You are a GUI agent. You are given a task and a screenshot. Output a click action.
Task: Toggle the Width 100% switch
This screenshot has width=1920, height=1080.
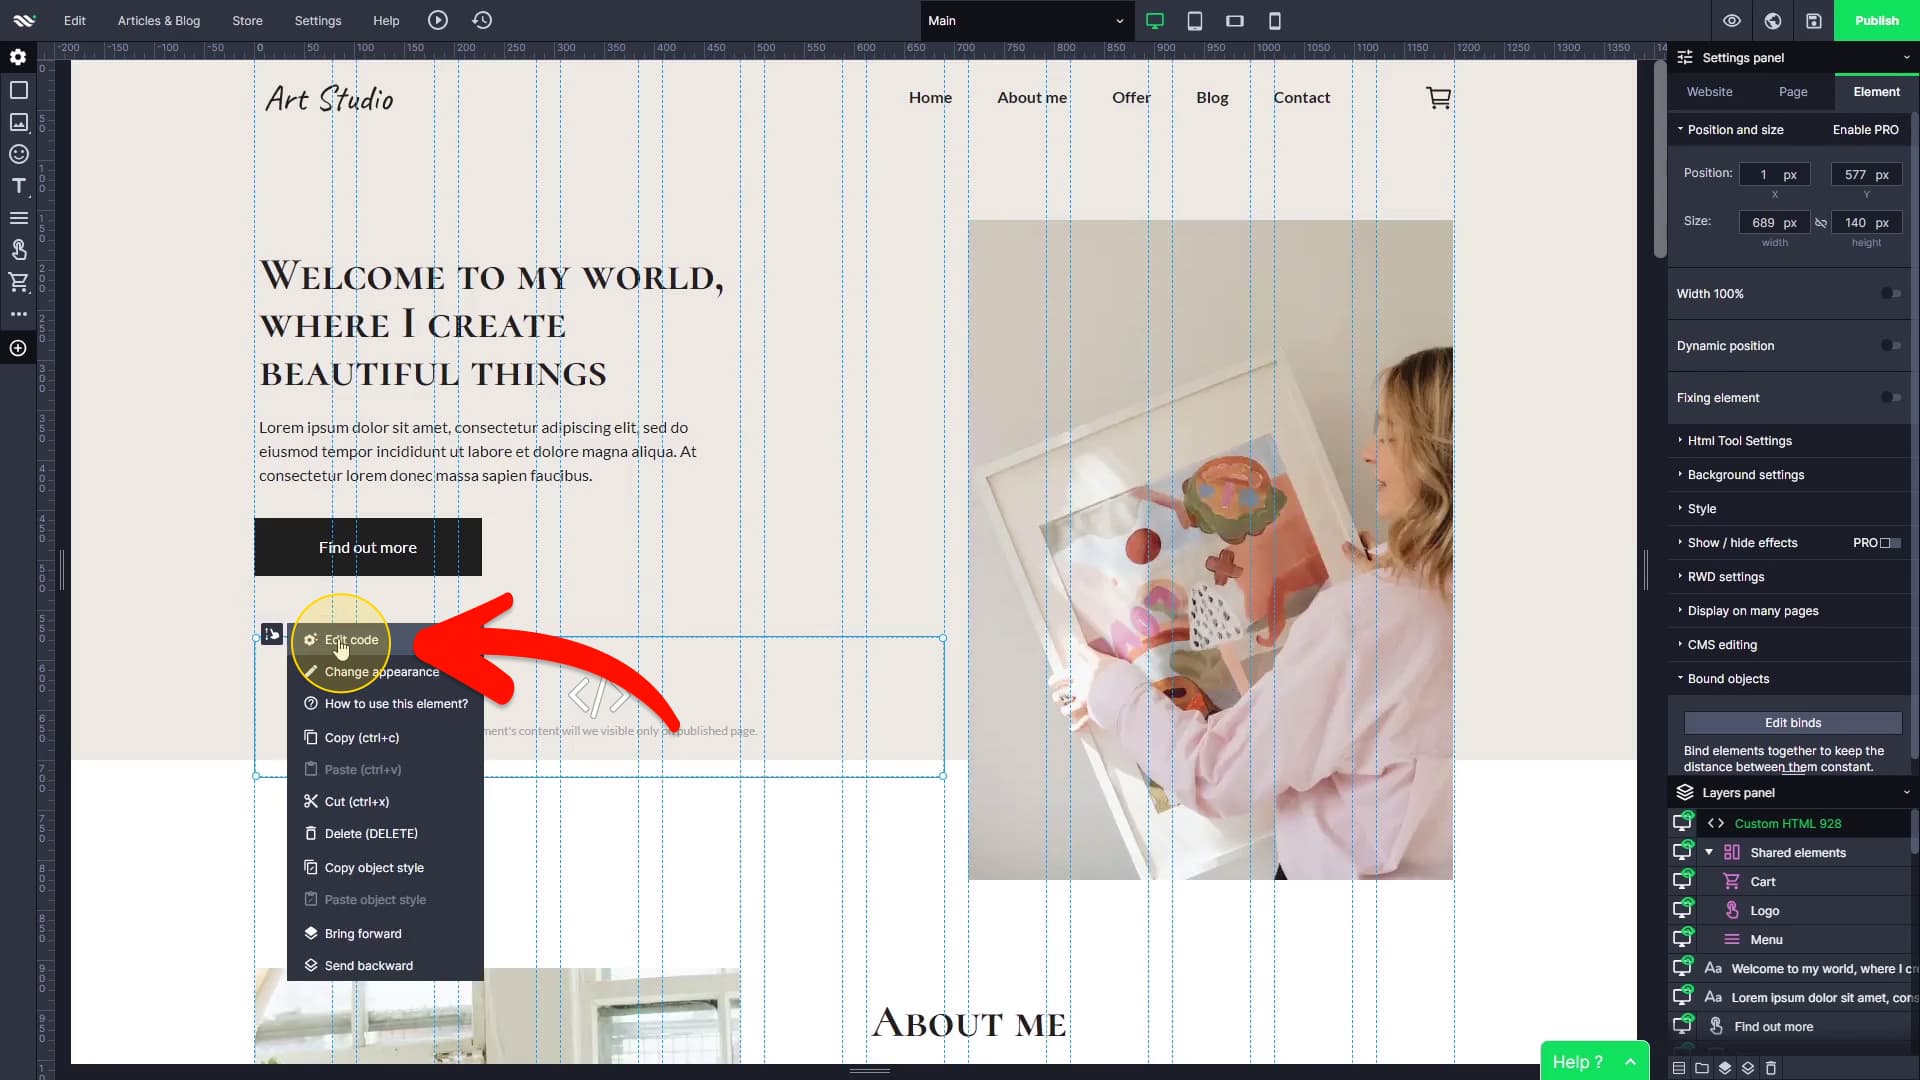click(x=1890, y=294)
